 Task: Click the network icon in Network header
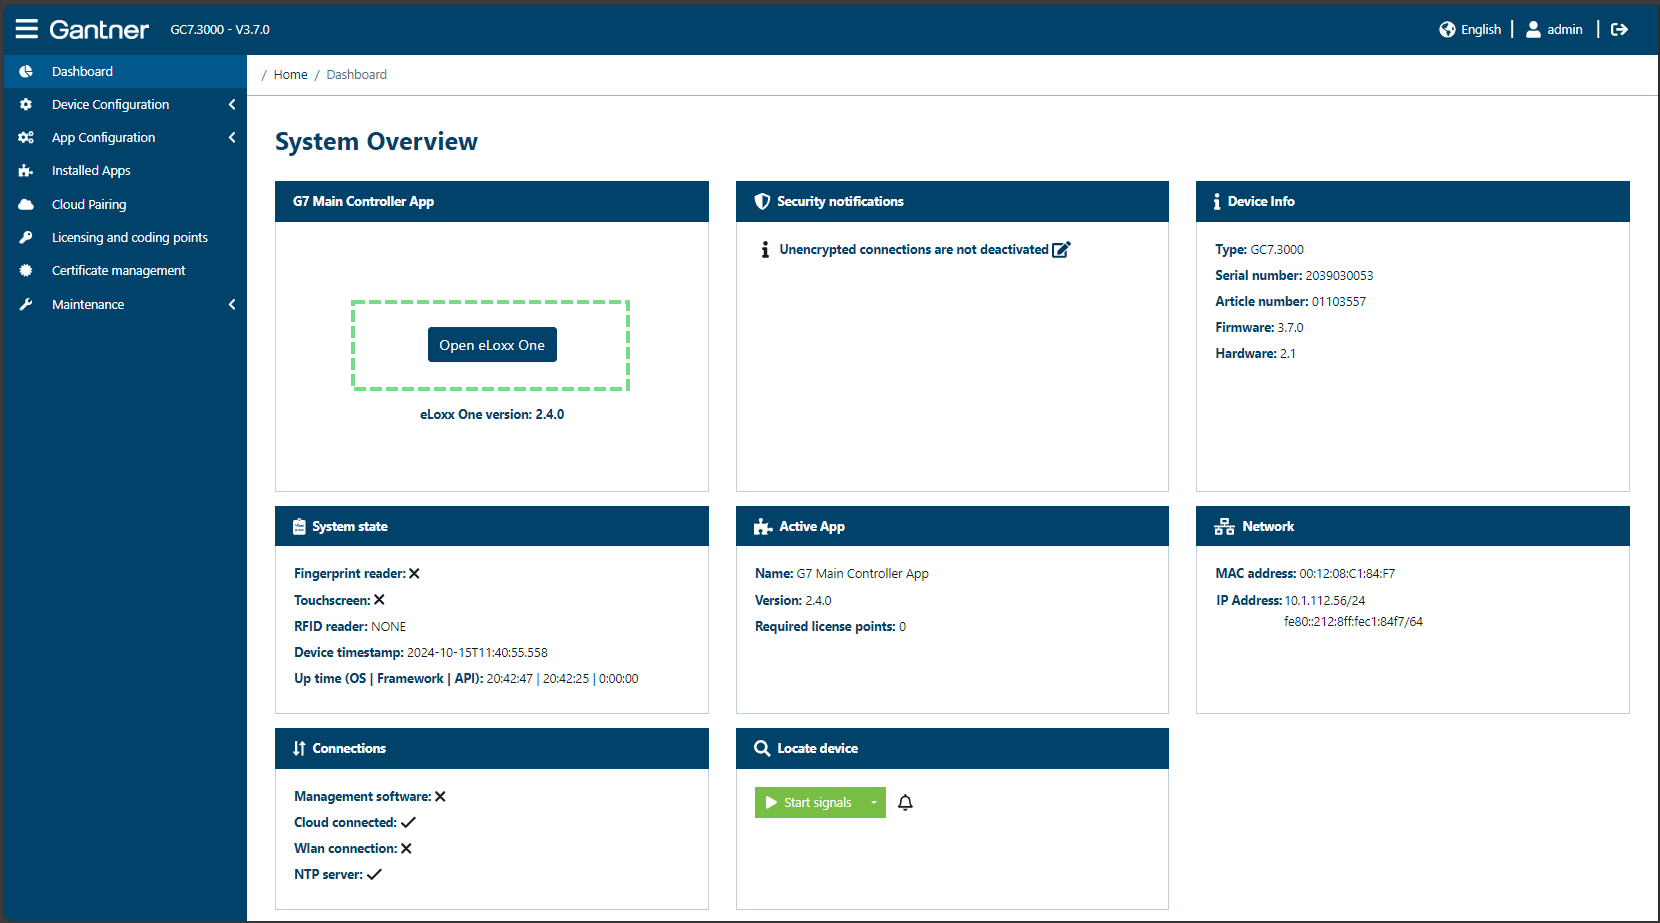[x=1224, y=526]
